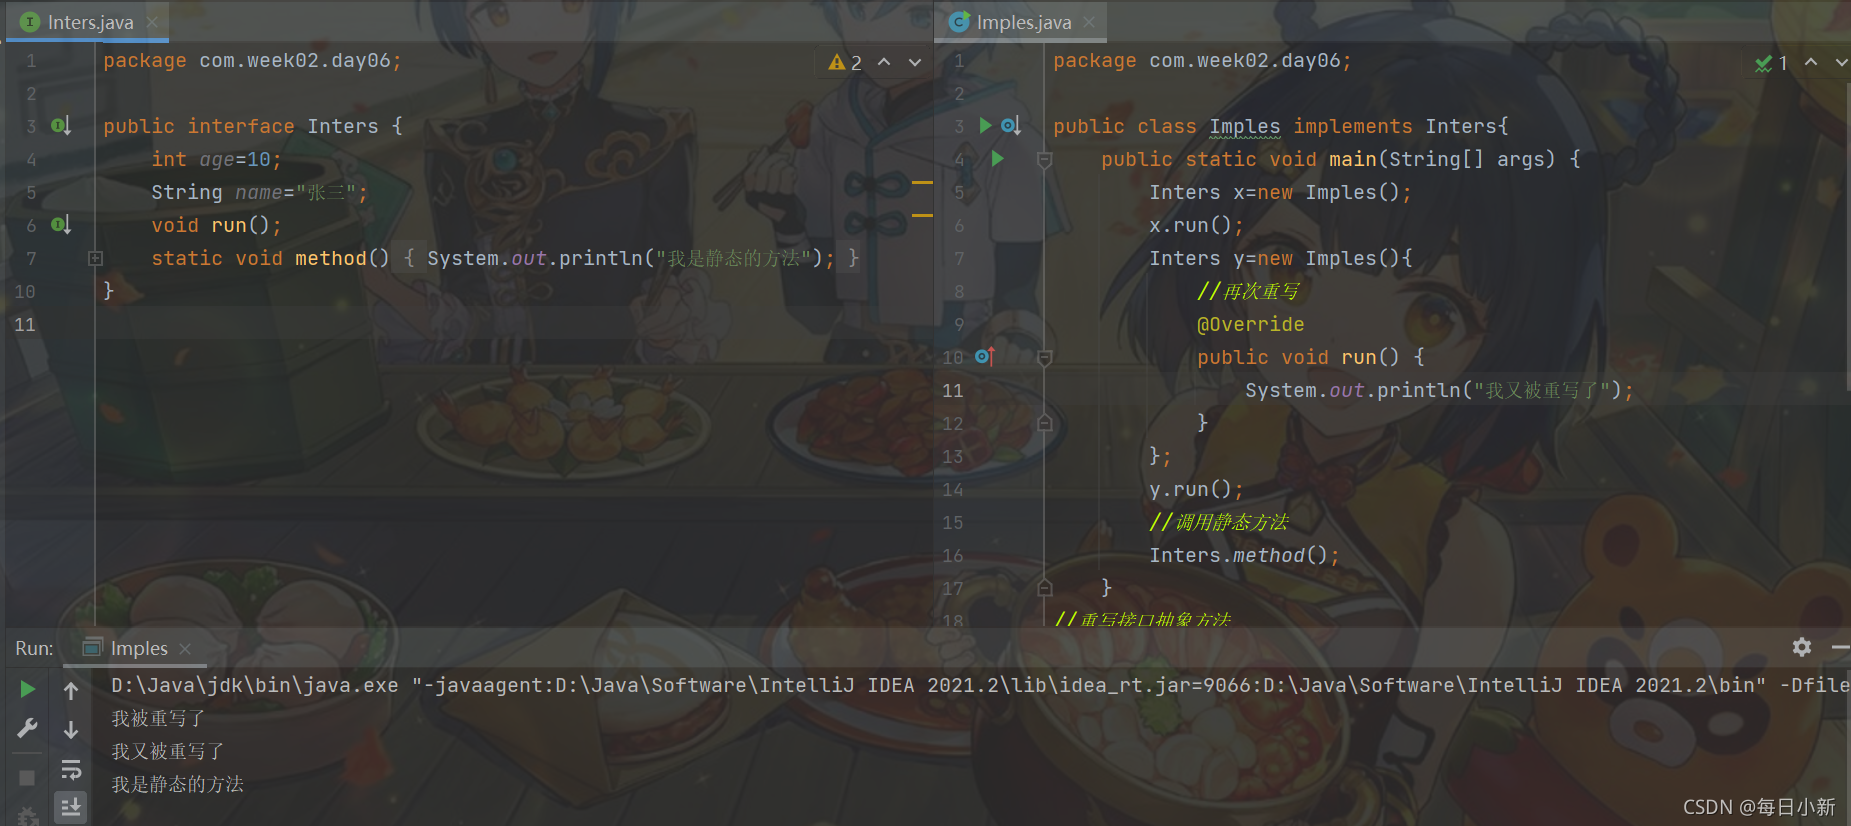
Task: Open Run panel settings gear
Action: 1802,647
